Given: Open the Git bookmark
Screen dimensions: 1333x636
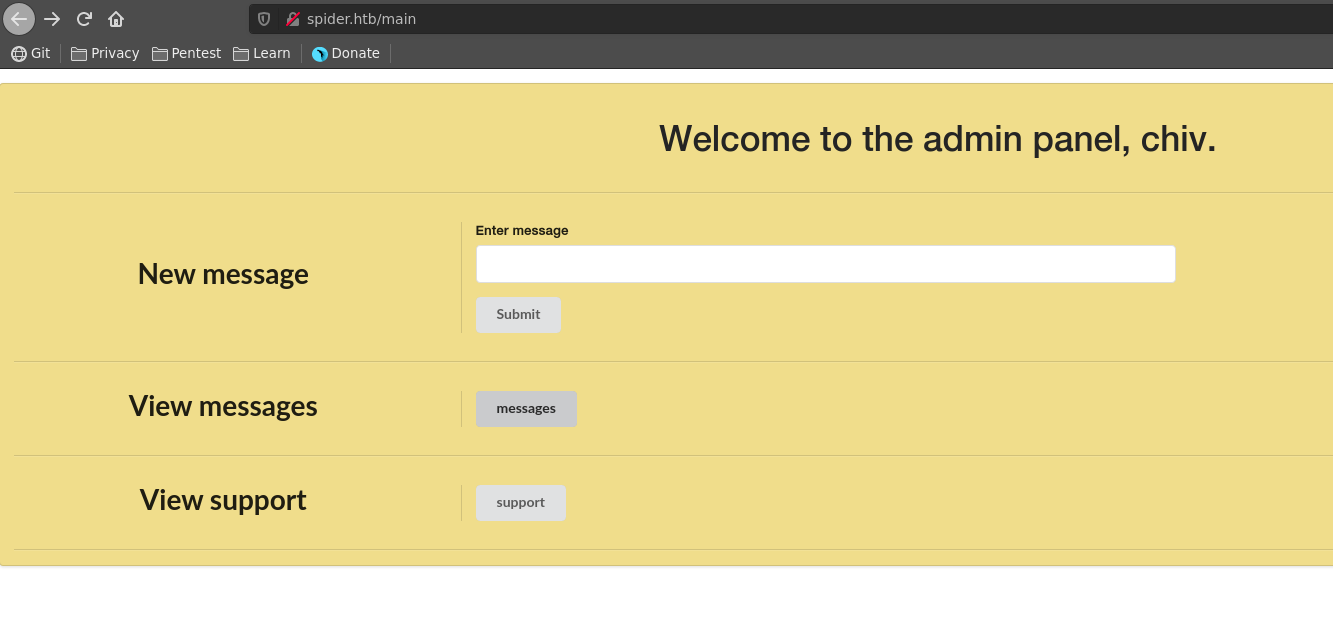Looking at the screenshot, I should click(x=31, y=53).
